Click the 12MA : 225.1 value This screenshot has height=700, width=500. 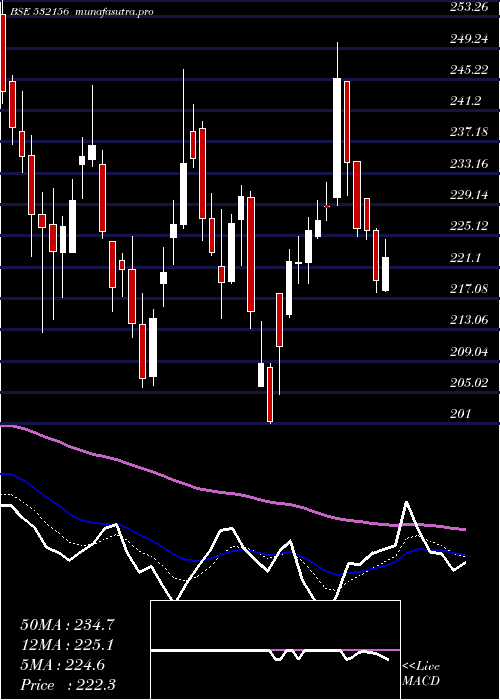point(67,645)
